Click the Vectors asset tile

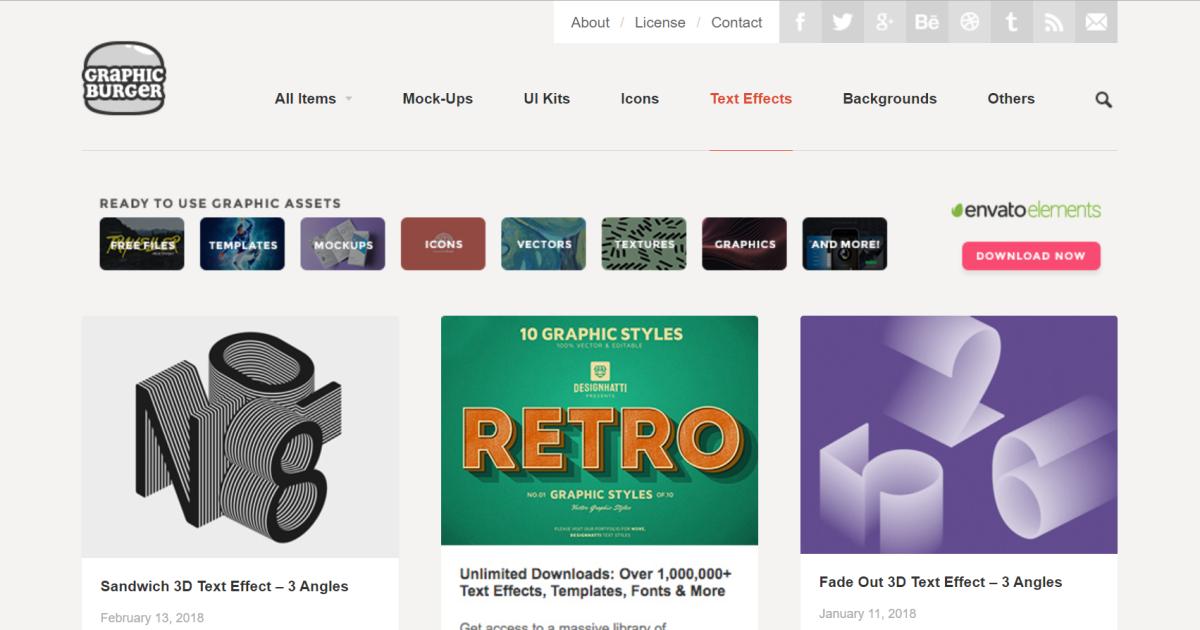[x=544, y=244]
